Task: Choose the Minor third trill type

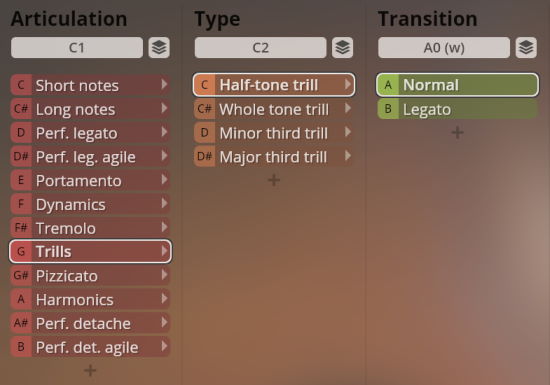Action: 274,133
